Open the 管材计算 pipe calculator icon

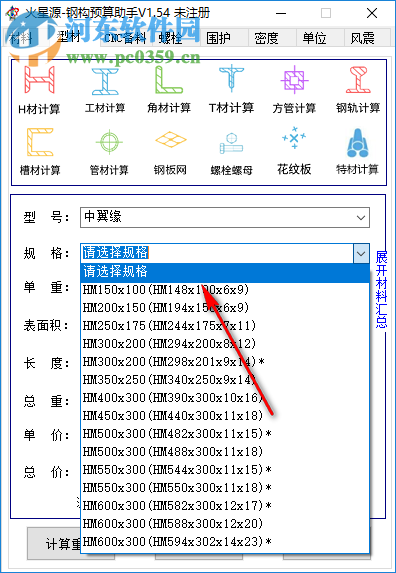(x=109, y=151)
